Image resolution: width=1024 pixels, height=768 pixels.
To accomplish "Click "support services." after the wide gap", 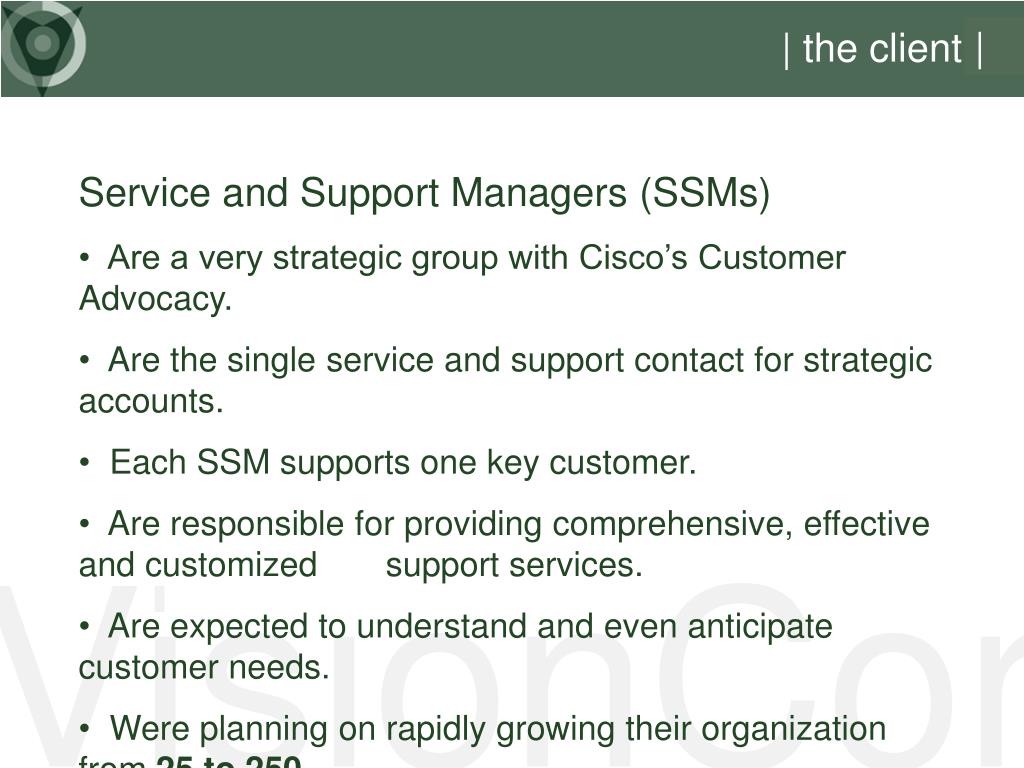I will [514, 566].
